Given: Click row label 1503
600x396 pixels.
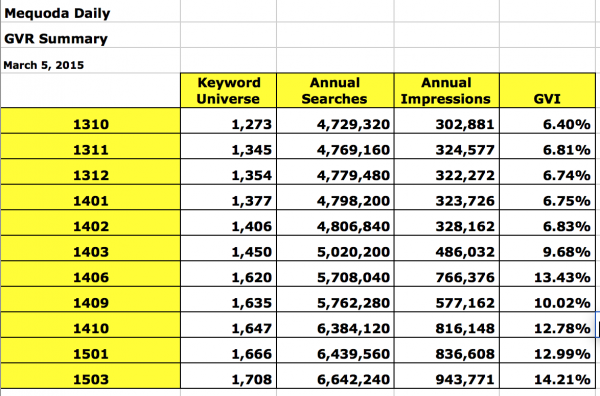Looking at the screenshot, I should (x=90, y=376).
